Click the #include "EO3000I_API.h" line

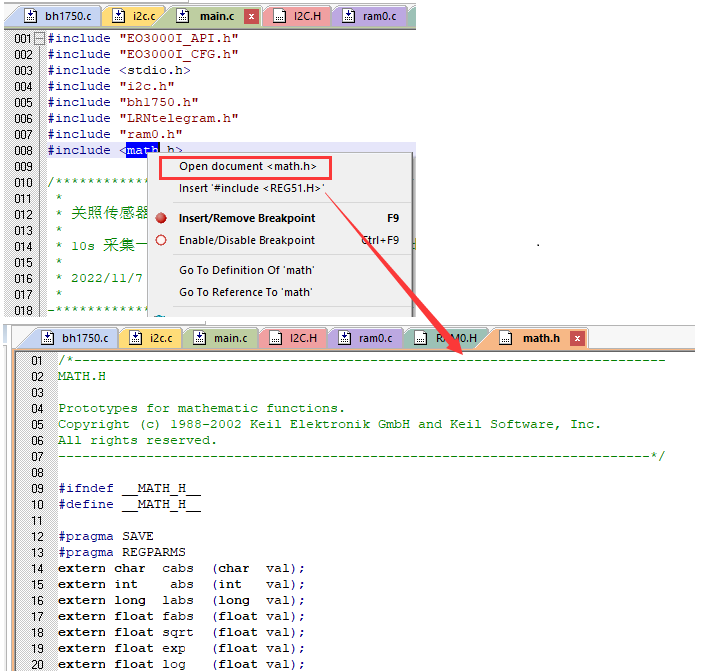143,39
